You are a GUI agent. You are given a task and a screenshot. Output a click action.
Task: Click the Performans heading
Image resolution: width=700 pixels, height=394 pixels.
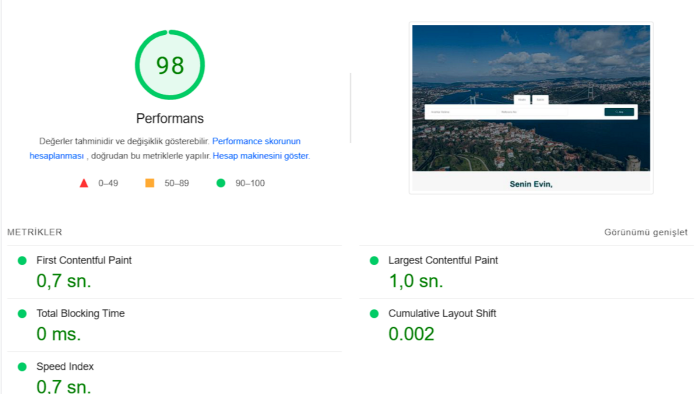[170, 118]
